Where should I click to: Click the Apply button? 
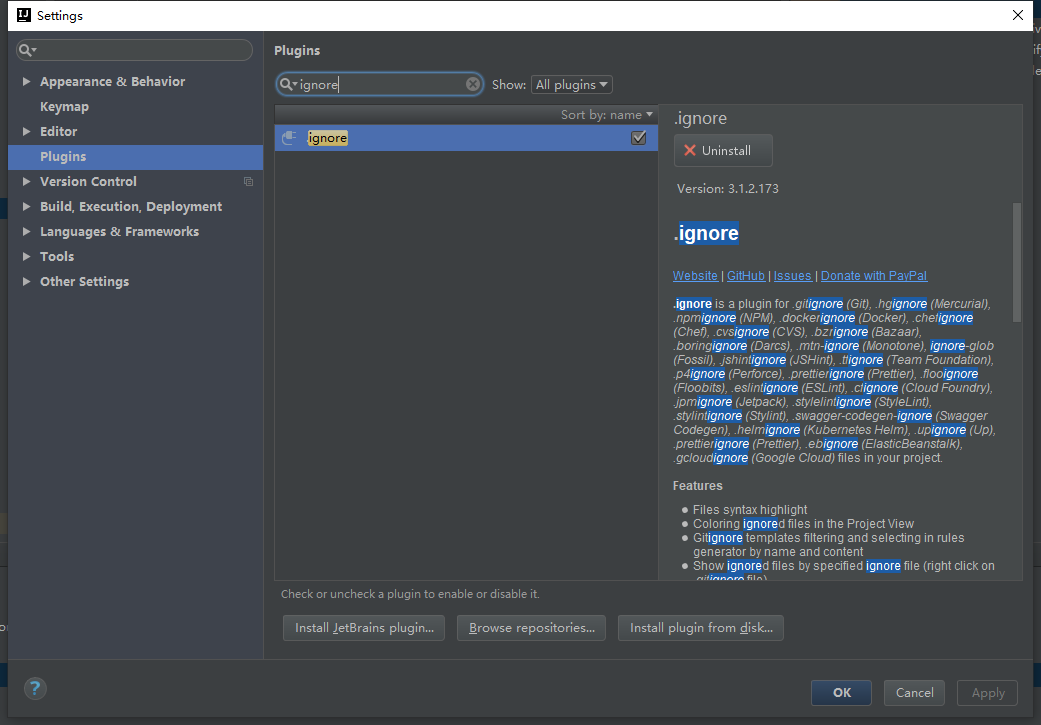tap(987, 692)
